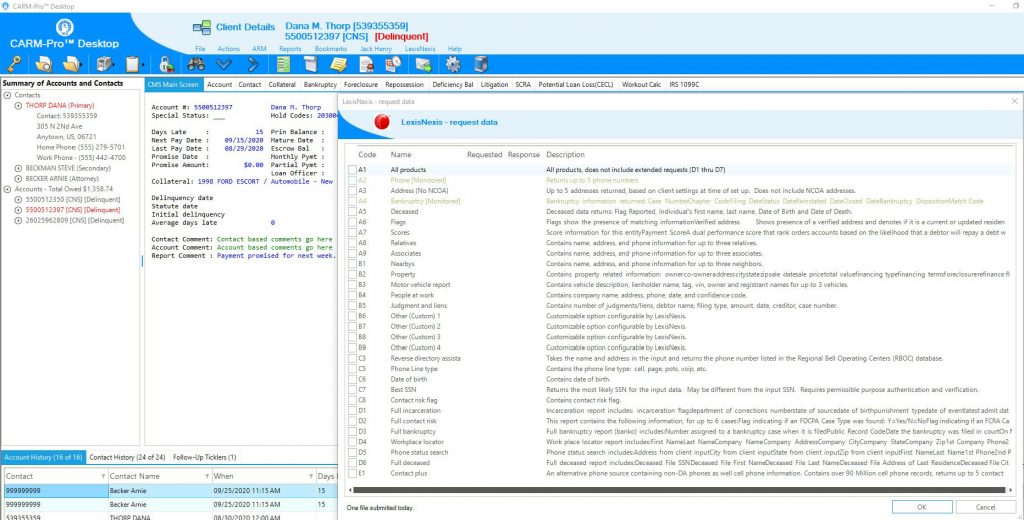Click the gold key icon in toolbar
Screen dimensions: 1024x520
tap(14, 64)
